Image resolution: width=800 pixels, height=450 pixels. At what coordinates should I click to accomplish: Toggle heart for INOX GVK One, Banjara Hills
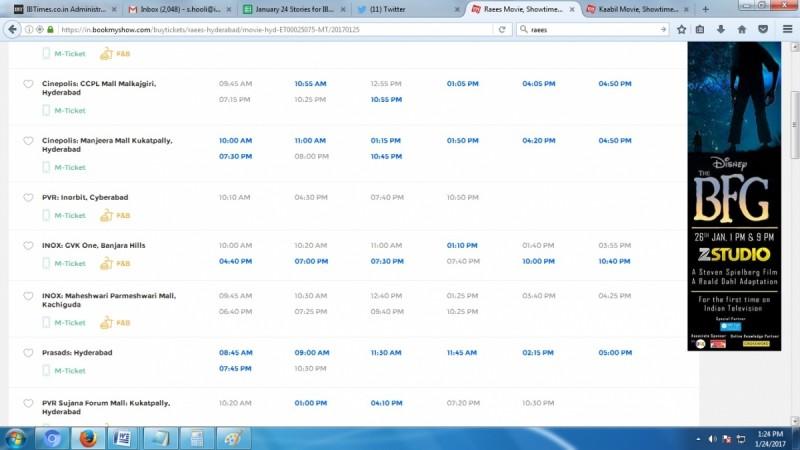28,245
